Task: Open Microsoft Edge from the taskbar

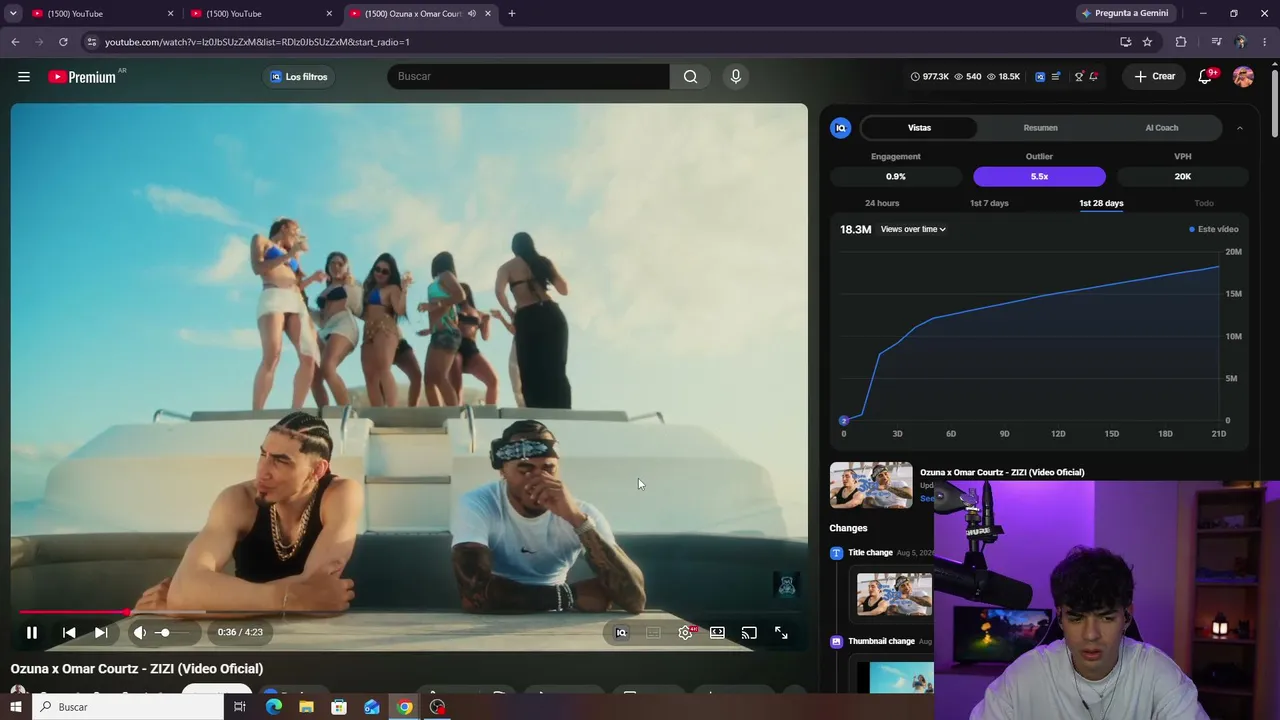Action: point(273,707)
